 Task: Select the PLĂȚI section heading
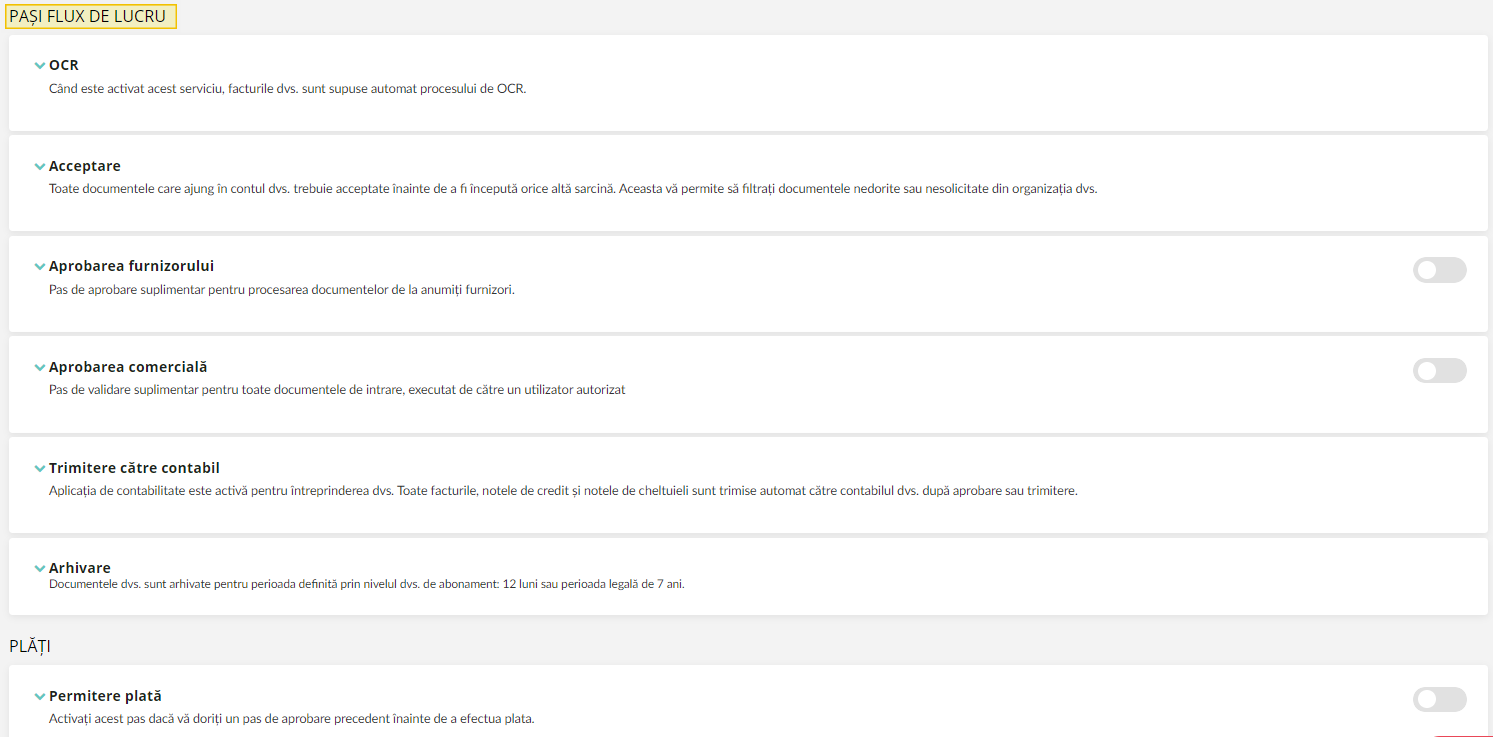tap(30, 646)
